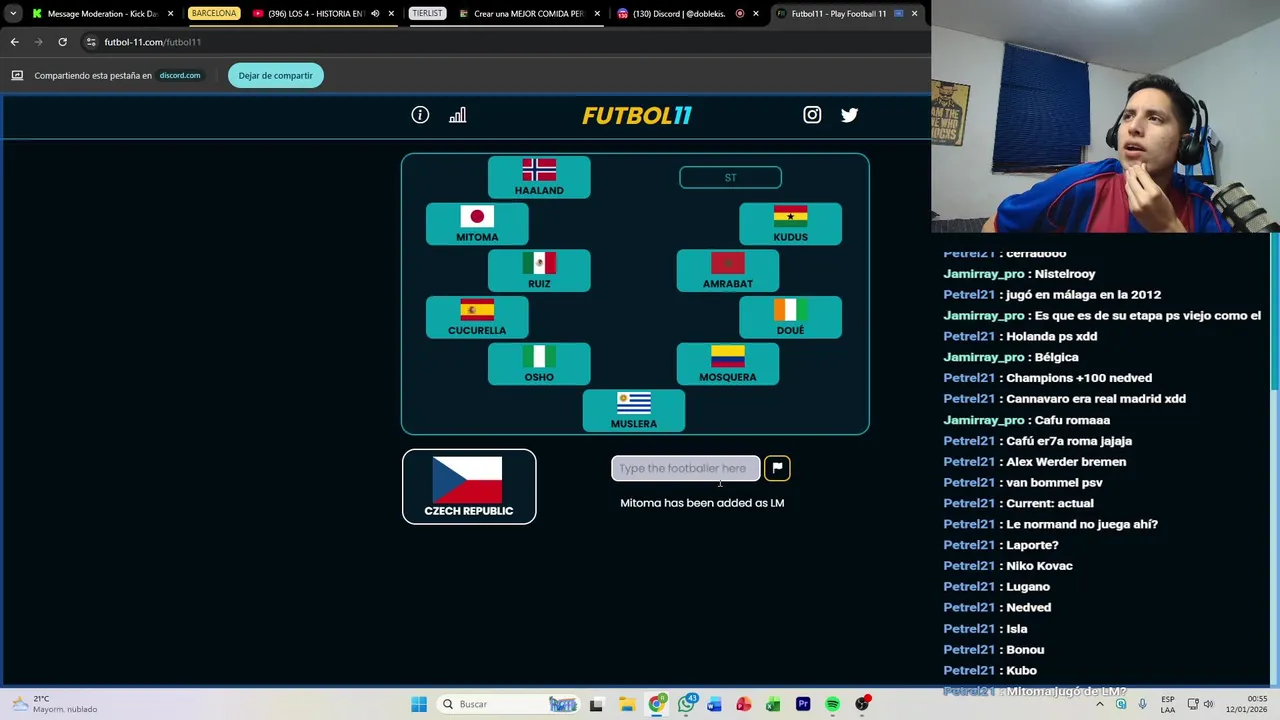Switch to Crear una MEJOR COMIDA tab

528,14
